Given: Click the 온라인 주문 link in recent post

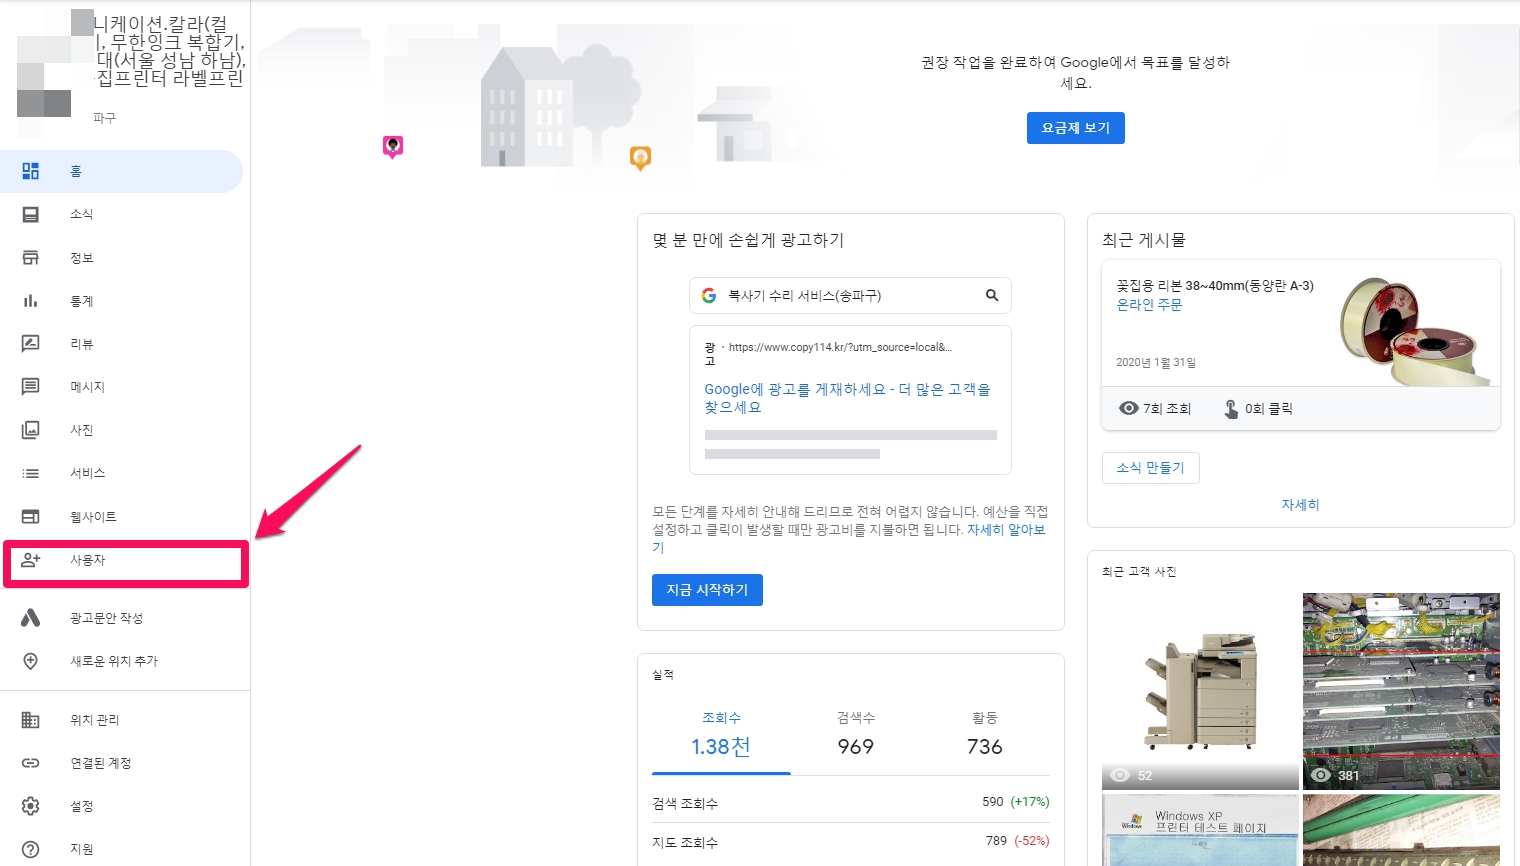Looking at the screenshot, I should (x=1149, y=305).
